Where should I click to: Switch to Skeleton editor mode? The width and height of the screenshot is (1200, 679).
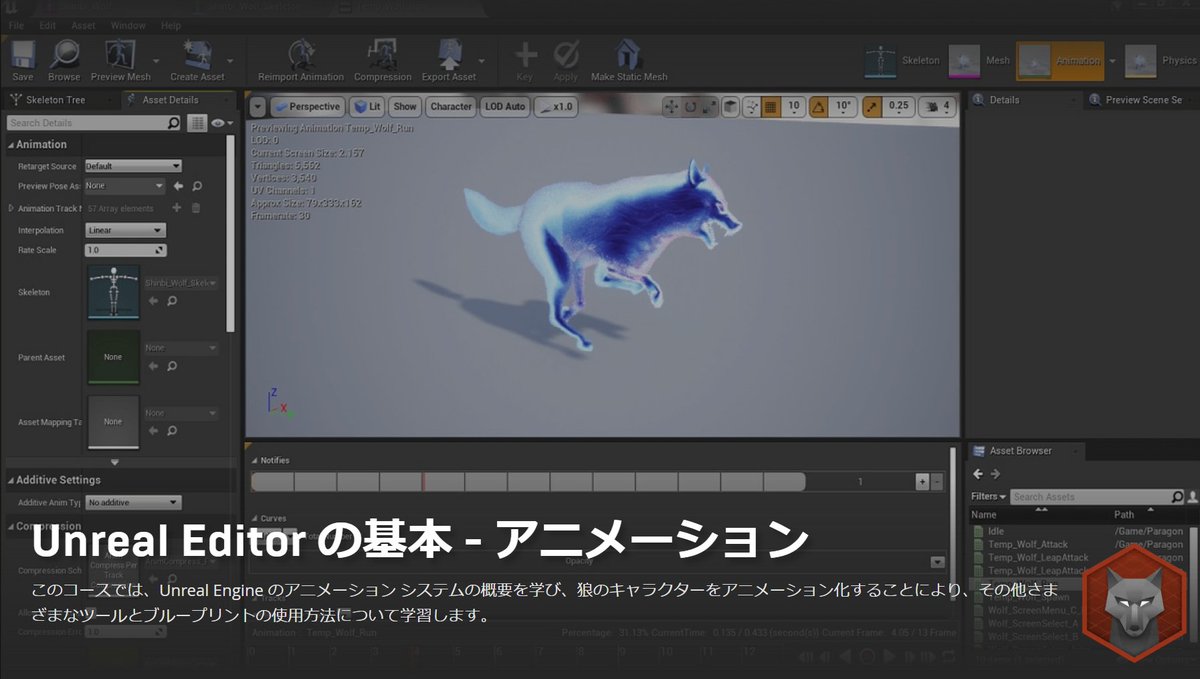pos(903,60)
